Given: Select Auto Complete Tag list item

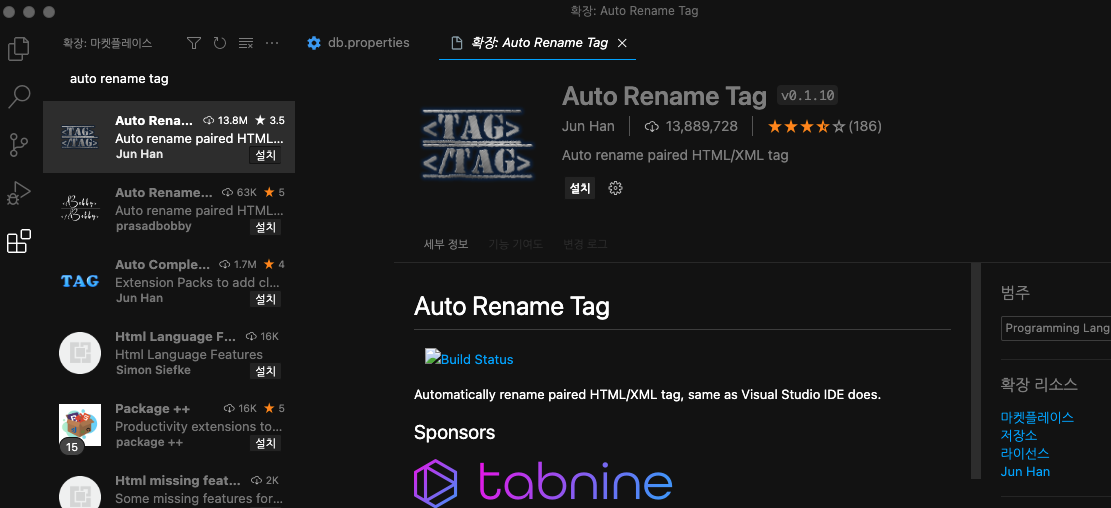Looking at the screenshot, I should [169, 281].
